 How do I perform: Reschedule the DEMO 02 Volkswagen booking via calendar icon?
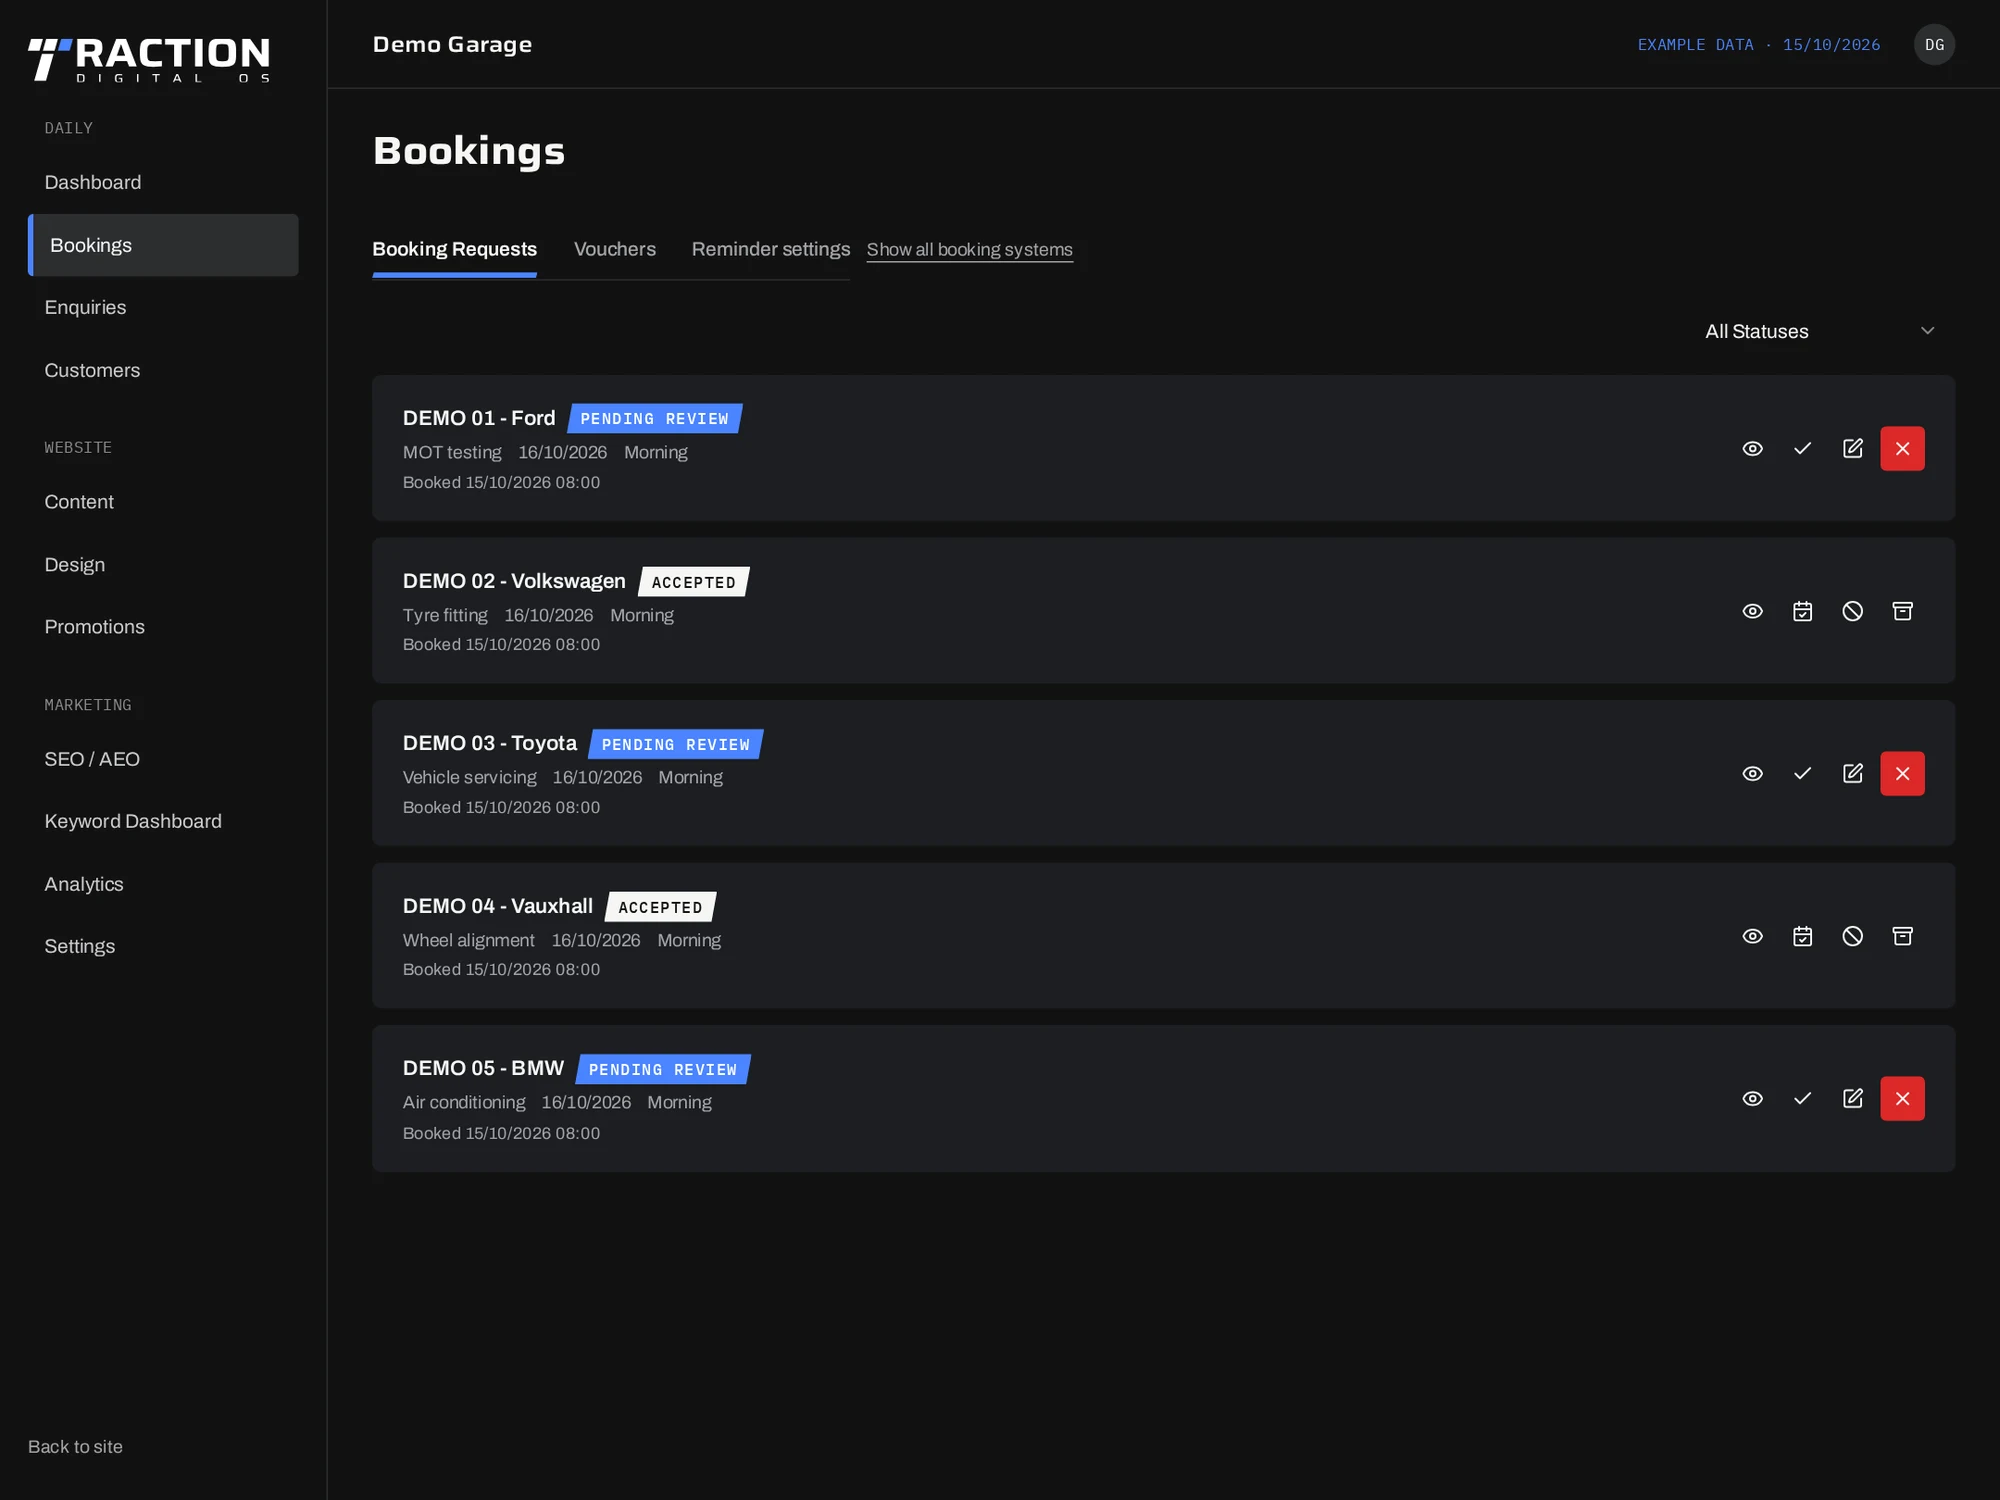click(1802, 611)
